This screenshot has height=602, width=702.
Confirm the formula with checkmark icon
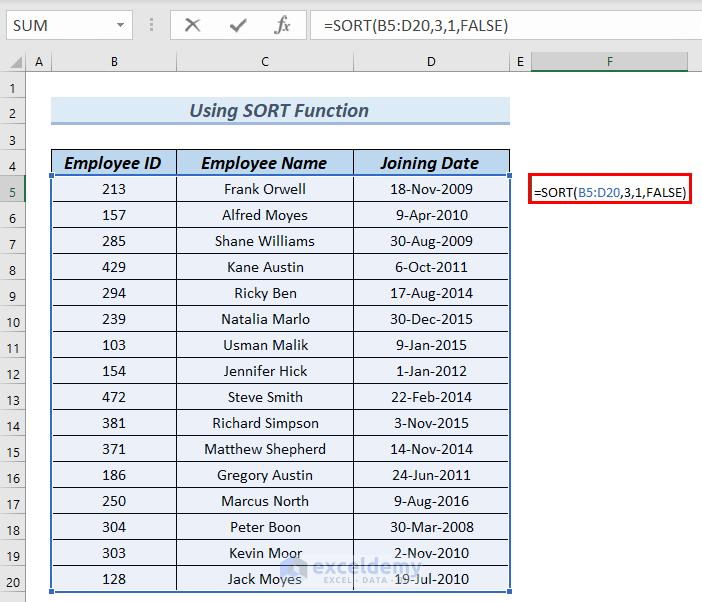pyautogui.click(x=238, y=25)
